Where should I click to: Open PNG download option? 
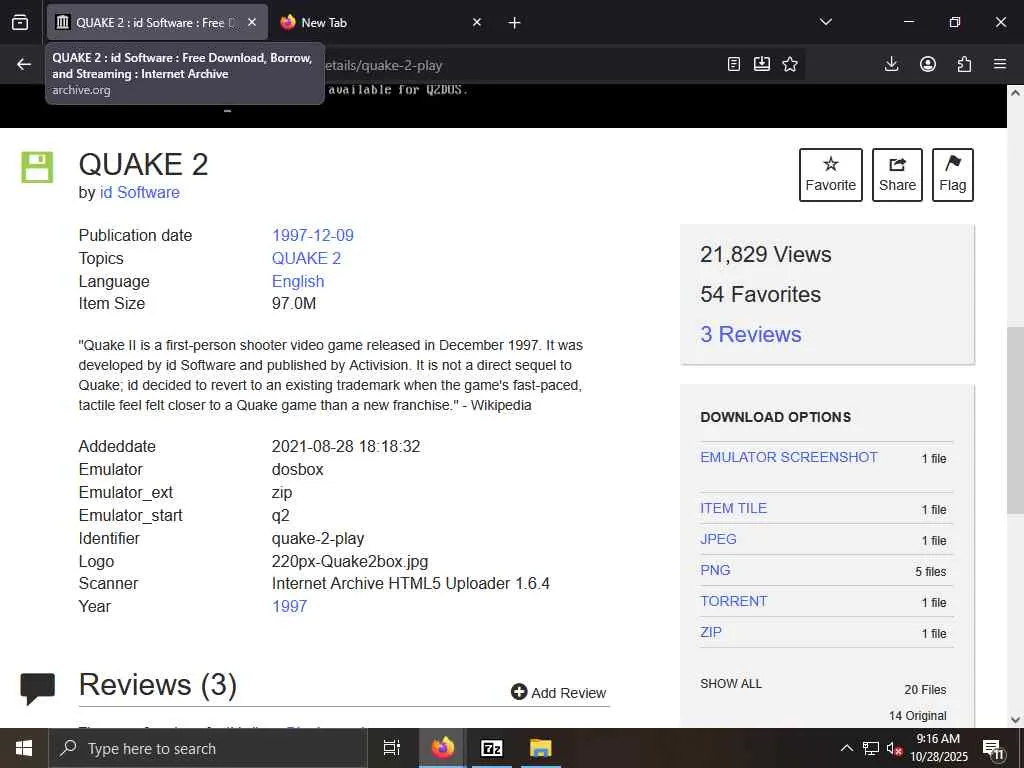point(715,570)
